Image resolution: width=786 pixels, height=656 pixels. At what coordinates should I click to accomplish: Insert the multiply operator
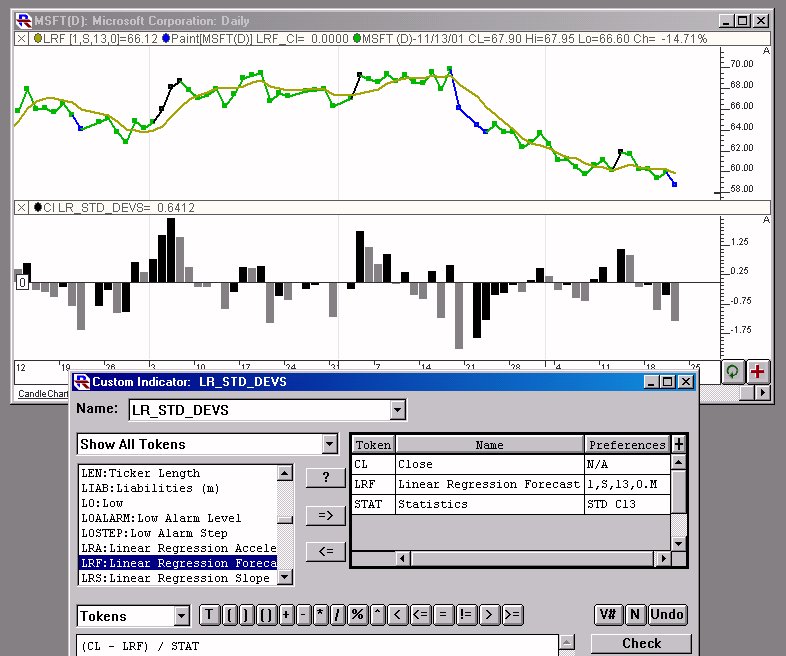coord(320,615)
